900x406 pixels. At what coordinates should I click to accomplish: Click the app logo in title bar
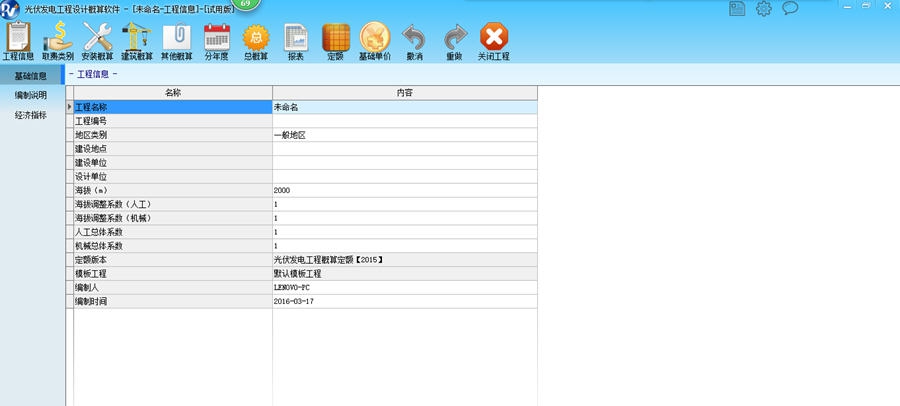(10, 10)
